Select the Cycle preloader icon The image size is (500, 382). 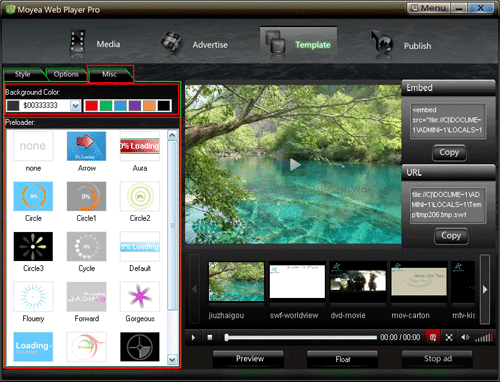pos(86,246)
